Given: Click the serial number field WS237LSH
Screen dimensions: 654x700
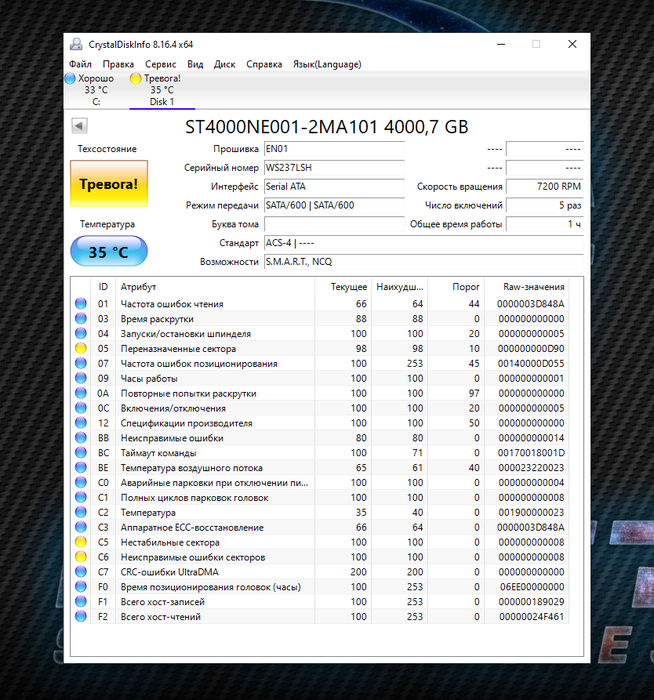Looking at the screenshot, I should click(x=333, y=168).
